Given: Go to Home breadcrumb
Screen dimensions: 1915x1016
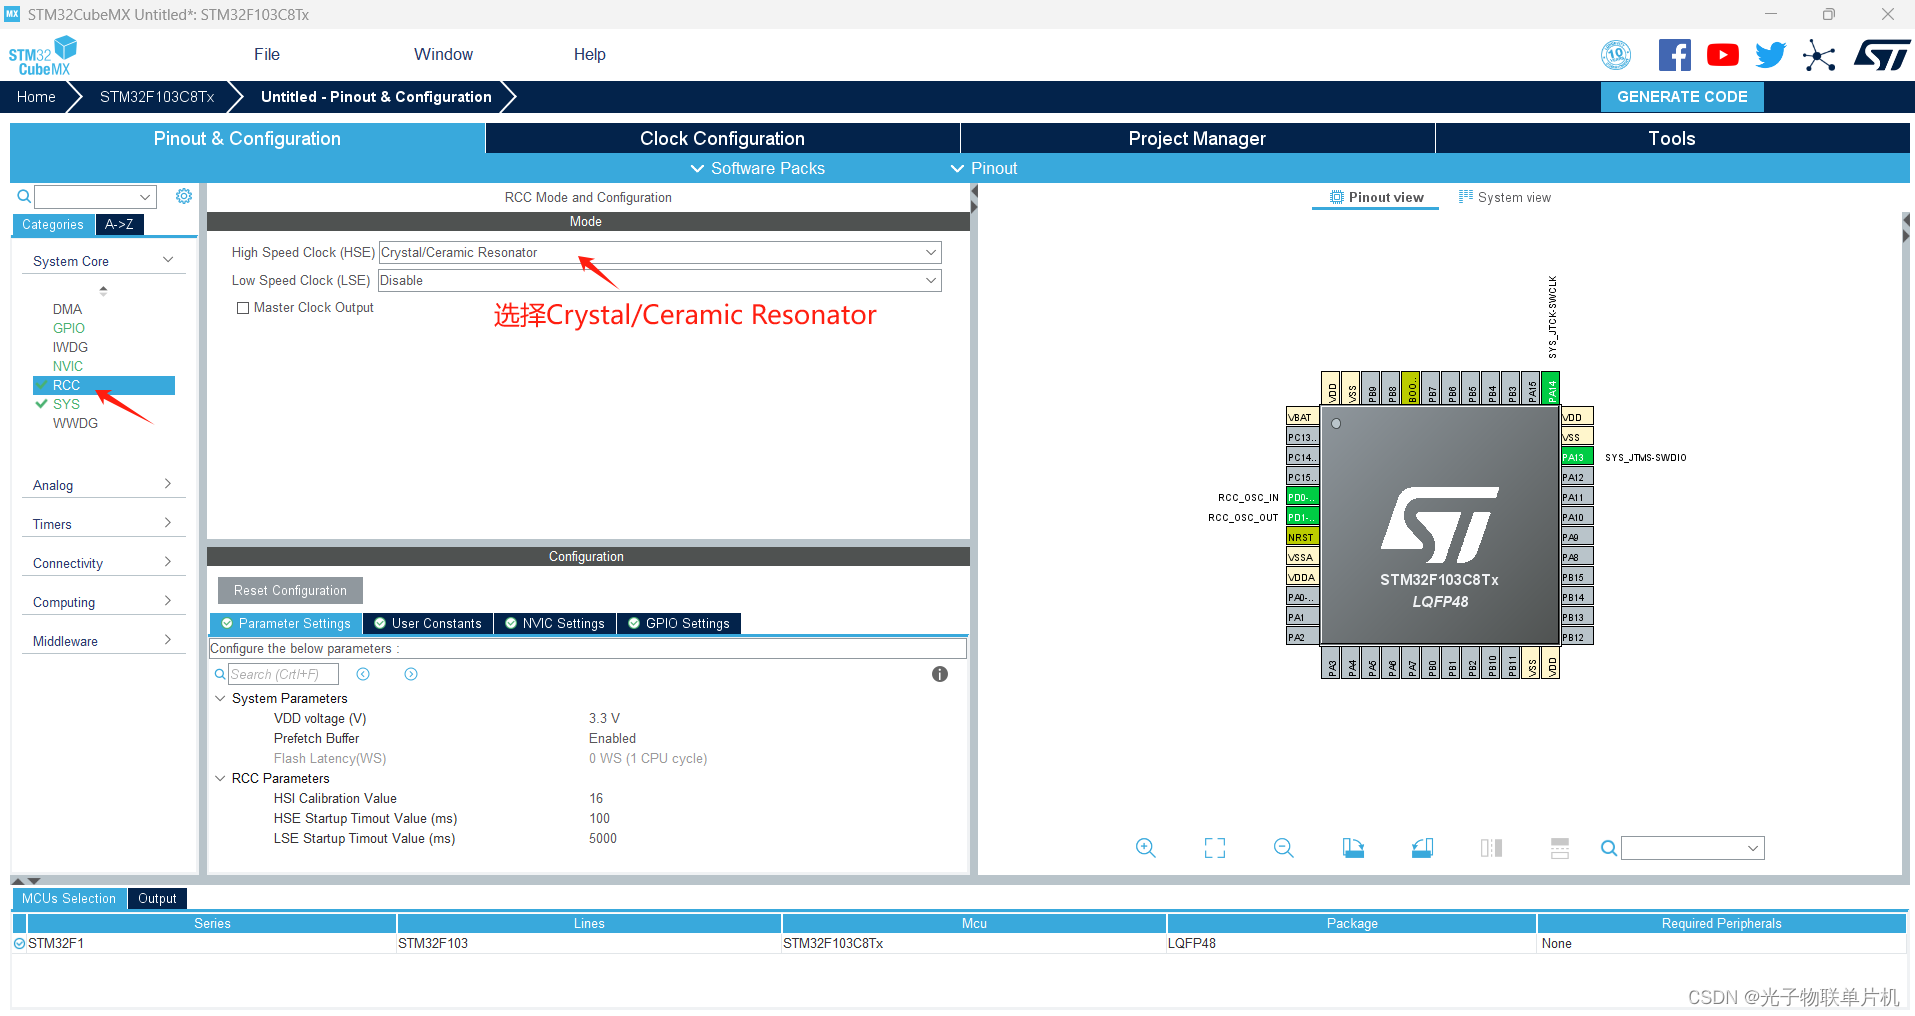Looking at the screenshot, I should pyautogui.click(x=36, y=97).
